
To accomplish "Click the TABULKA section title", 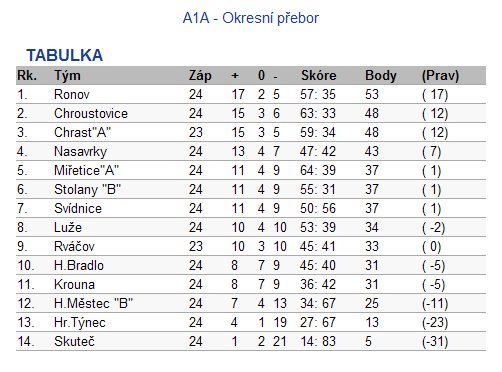I will click(x=65, y=55).
